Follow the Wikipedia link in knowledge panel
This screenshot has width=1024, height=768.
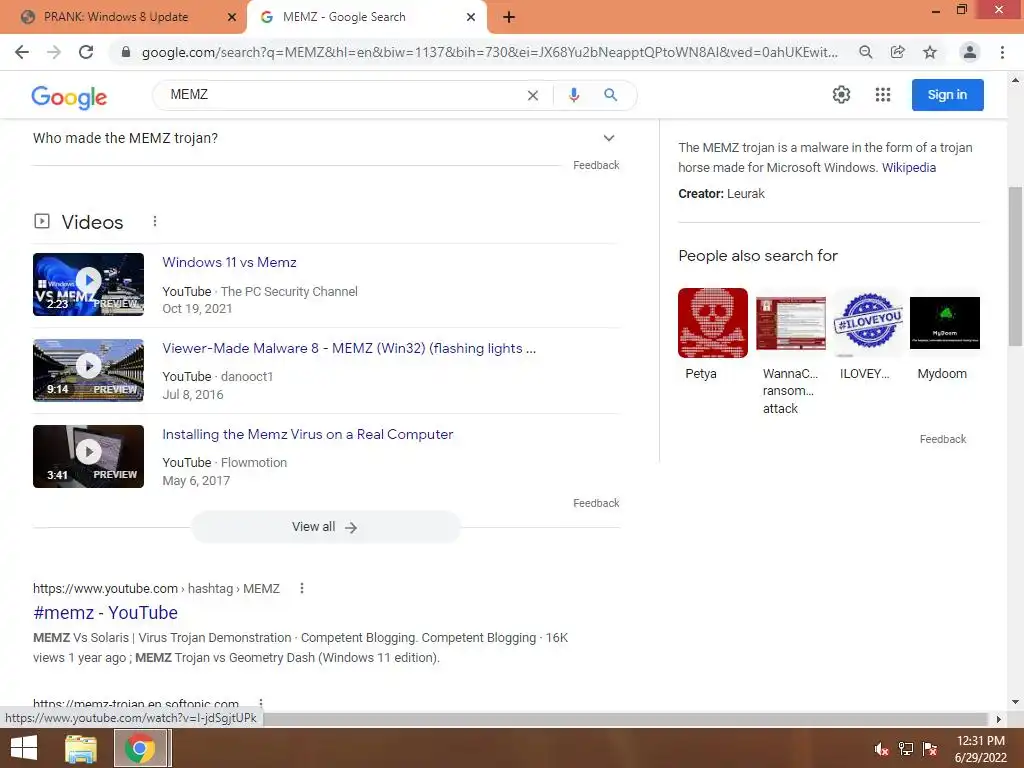pyautogui.click(x=908, y=168)
